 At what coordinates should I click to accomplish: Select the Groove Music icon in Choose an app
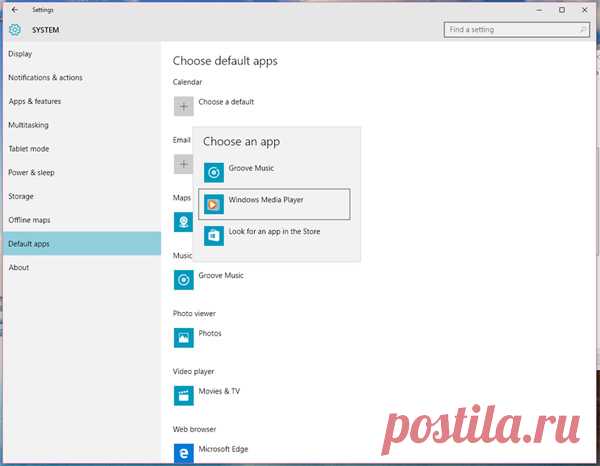[214, 173]
